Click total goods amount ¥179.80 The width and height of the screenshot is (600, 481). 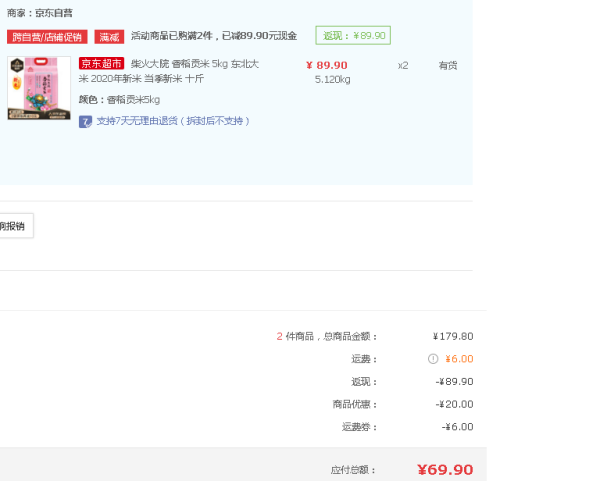coord(453,336)
